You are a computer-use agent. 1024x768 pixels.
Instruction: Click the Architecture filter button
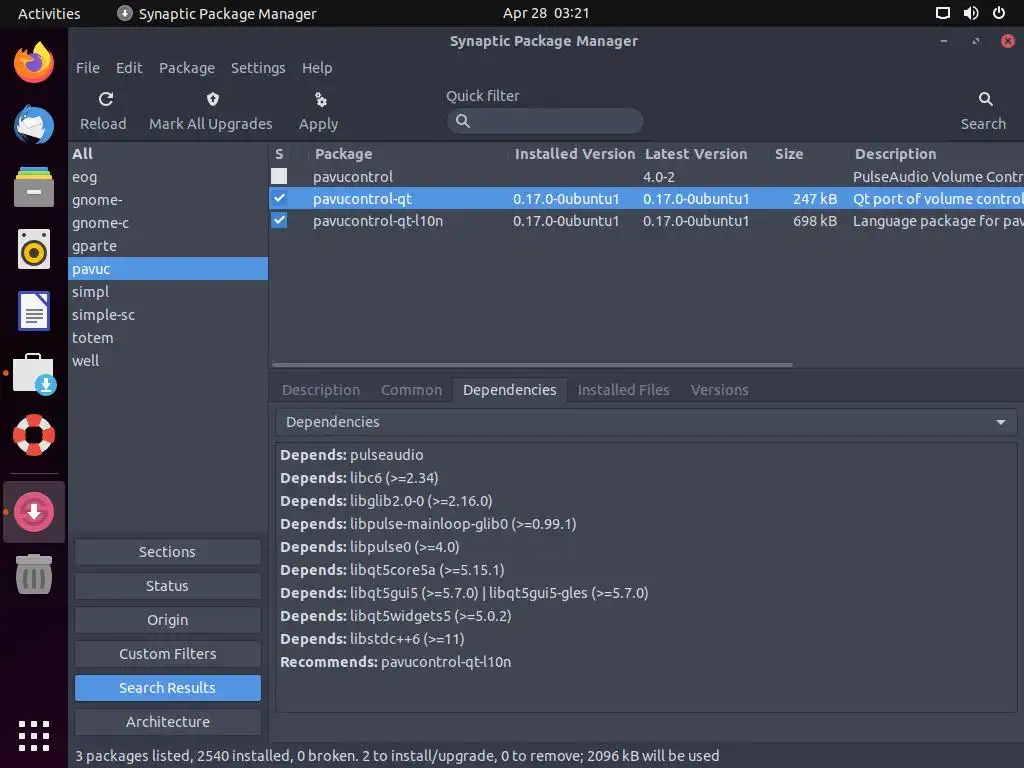click(x=167, y=722)
